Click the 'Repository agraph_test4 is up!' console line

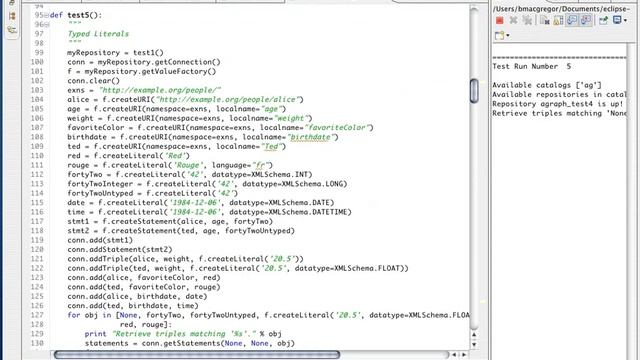click(558, 104)
